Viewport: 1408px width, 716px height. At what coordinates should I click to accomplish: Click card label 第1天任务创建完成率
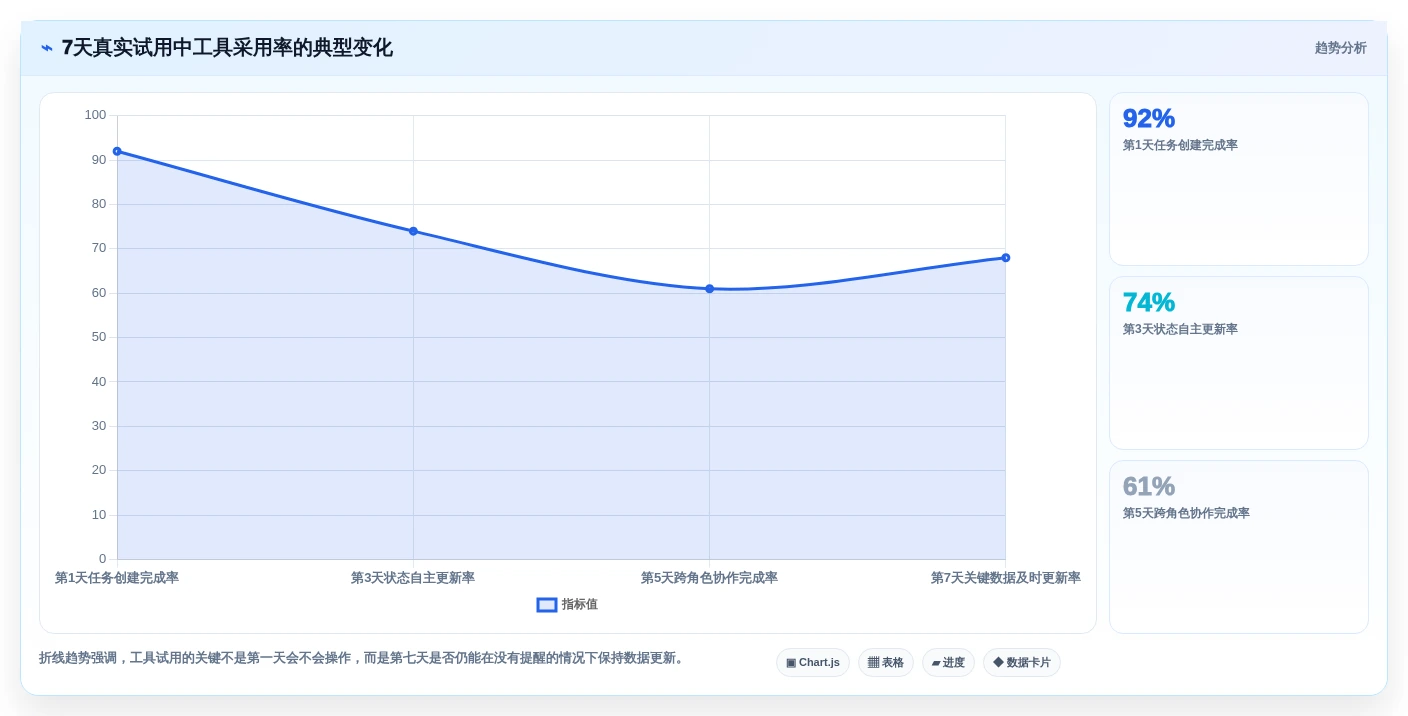[x=1180, y=145]
